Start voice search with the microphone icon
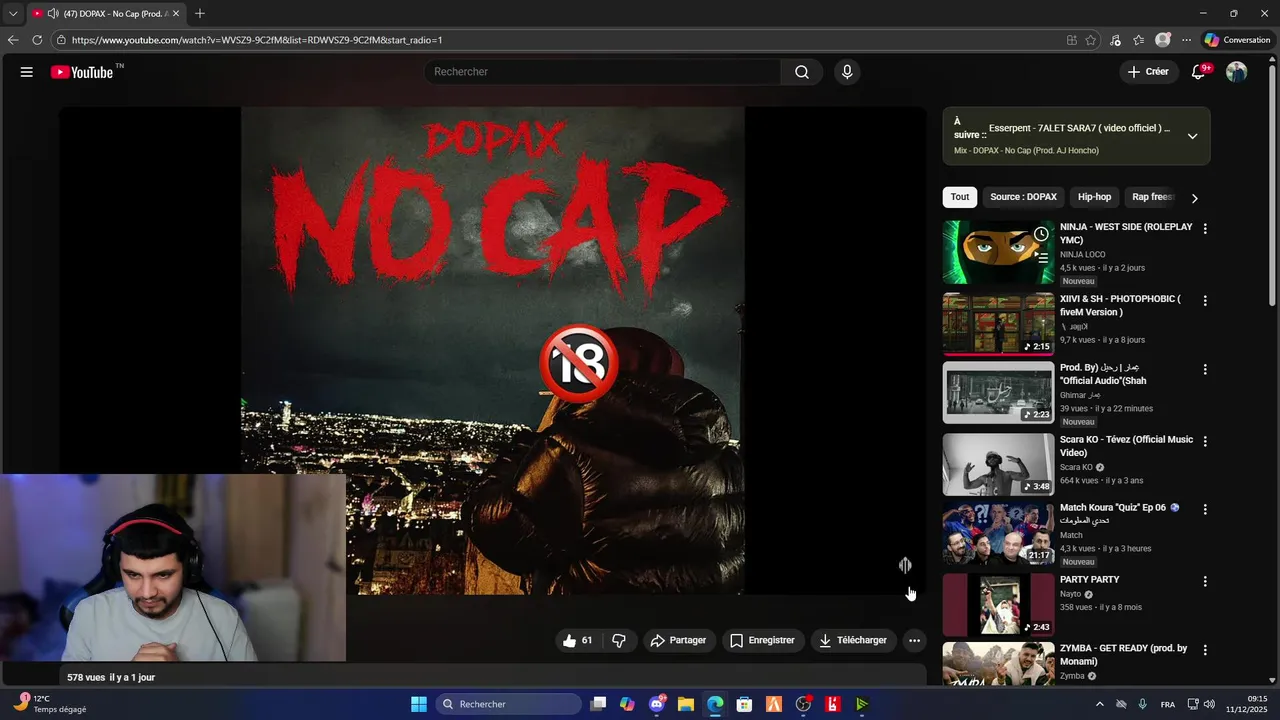Image resolution: width=1280 pixels, height=720 pixels. (847, 72)
